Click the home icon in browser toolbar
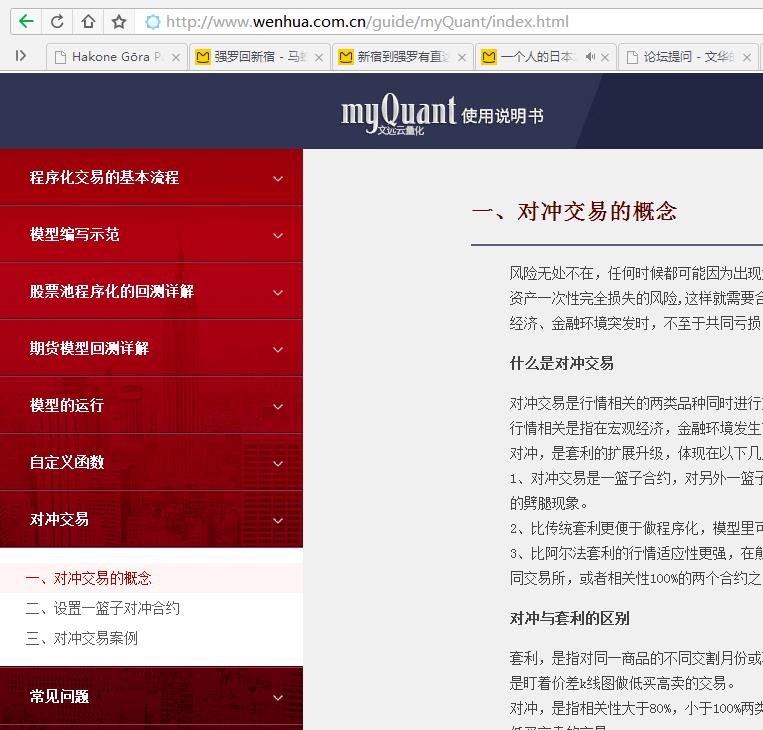 tap(88, 21)
